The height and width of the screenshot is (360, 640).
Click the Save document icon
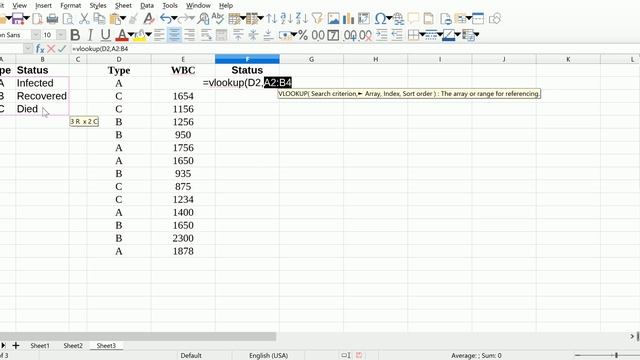click(18, 19)
